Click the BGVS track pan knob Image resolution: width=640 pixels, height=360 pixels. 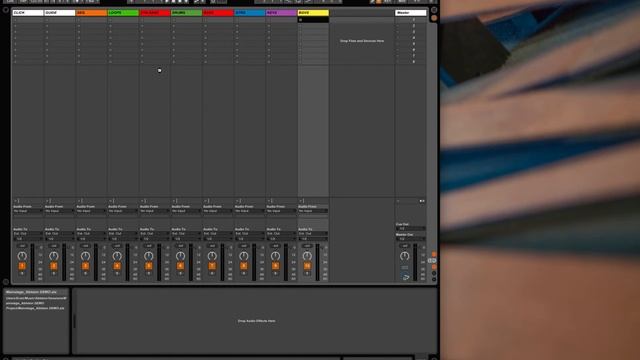coord(307,256)
